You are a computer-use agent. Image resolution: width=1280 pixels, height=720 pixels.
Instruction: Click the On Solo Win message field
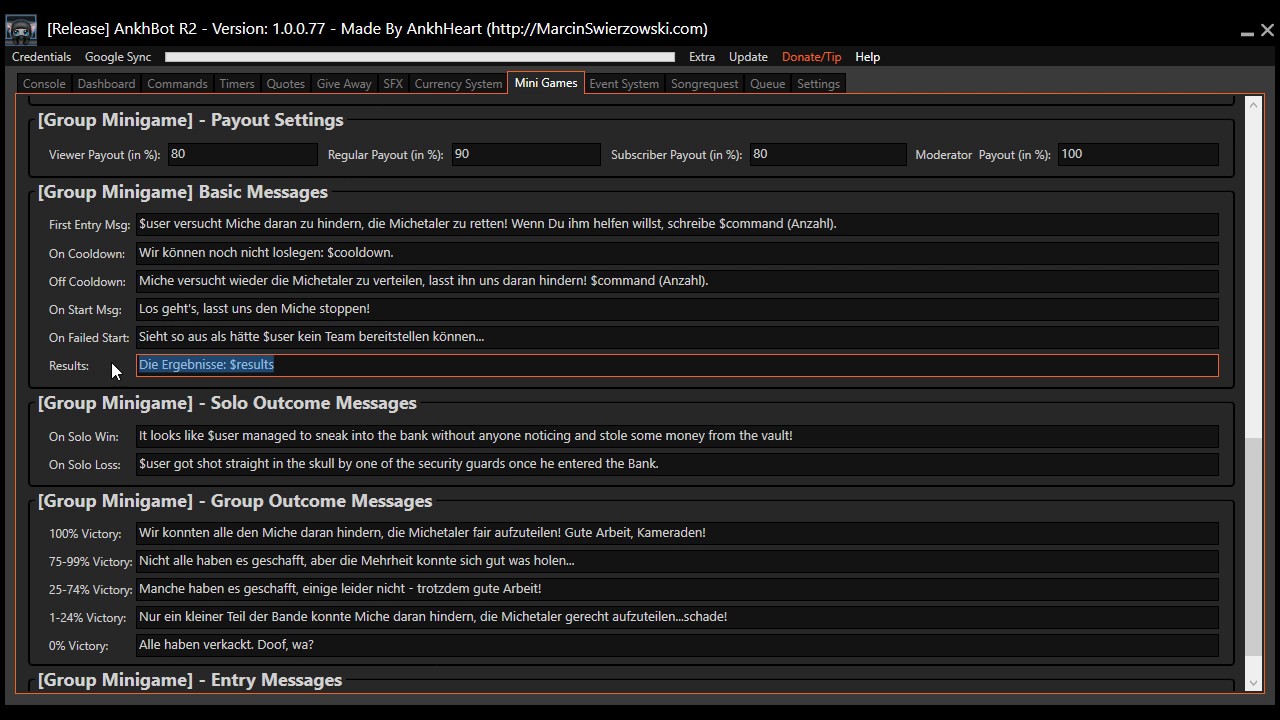pyautogui.click(x=677, y=436)
